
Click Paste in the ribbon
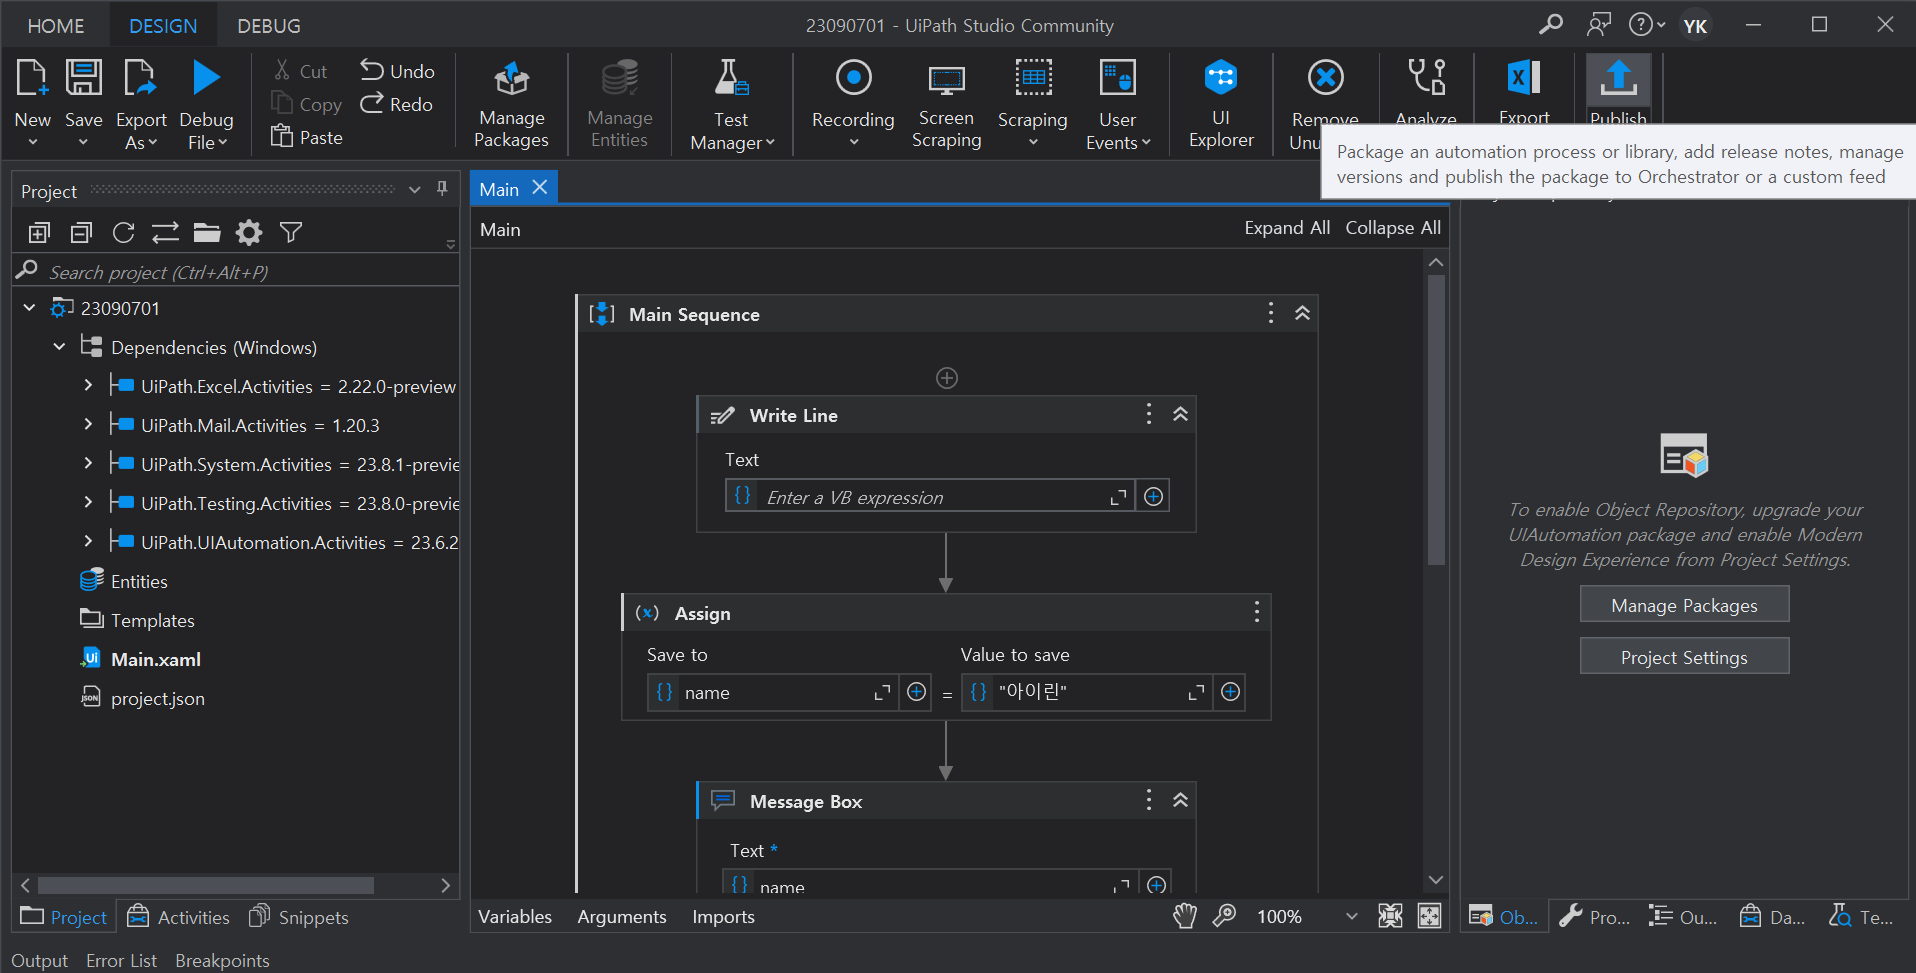306,137
